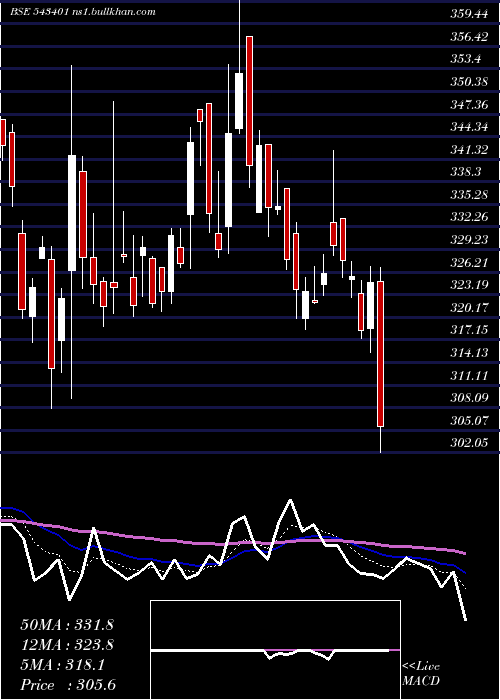Viewport: 500px width, 700px height.
Task: Click the 350.38 price axis label
Action: click(469, 82)
